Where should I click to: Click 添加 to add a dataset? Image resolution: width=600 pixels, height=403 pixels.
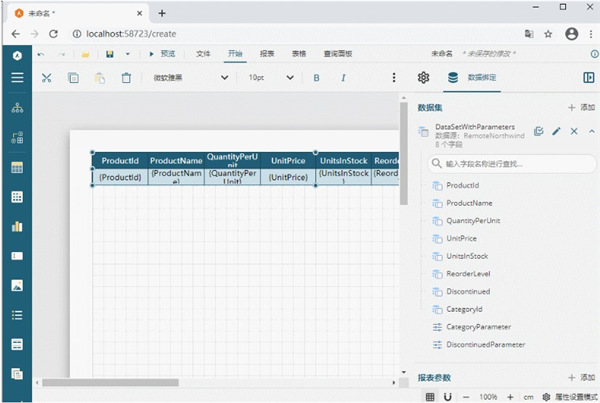click(x=579, y=107)
